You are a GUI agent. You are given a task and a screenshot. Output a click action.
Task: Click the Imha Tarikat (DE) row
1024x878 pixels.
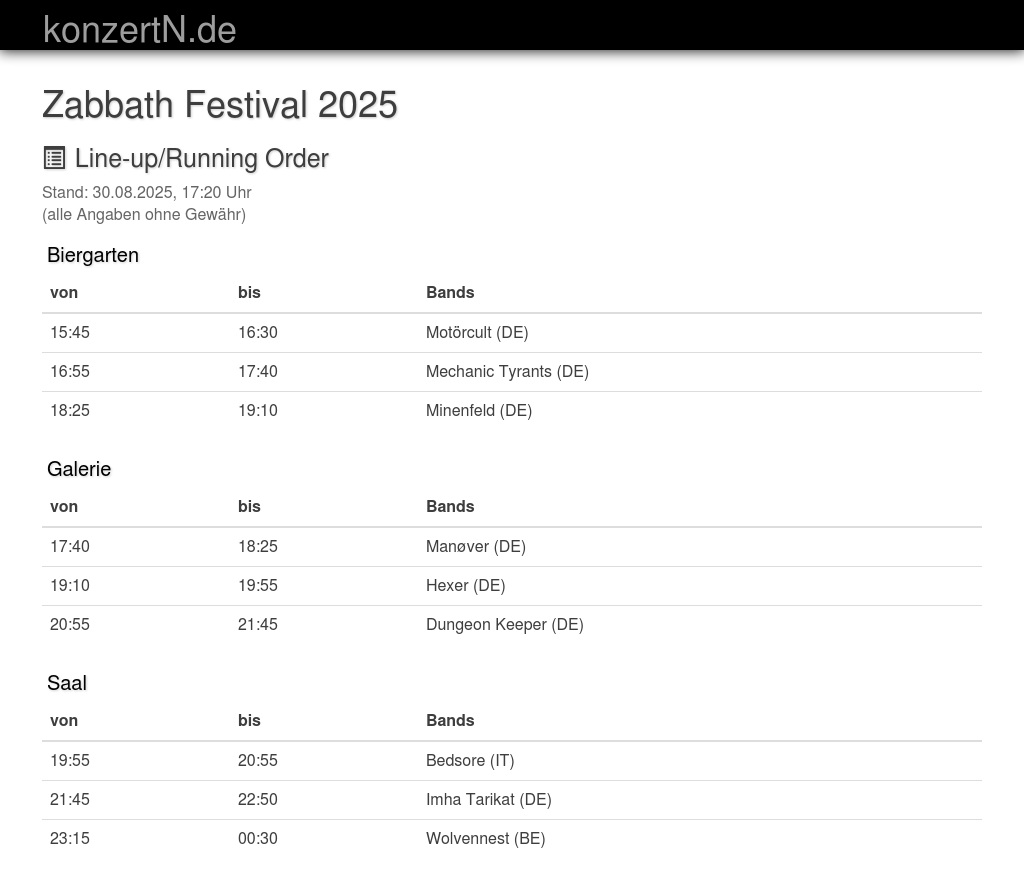(489, 799)
